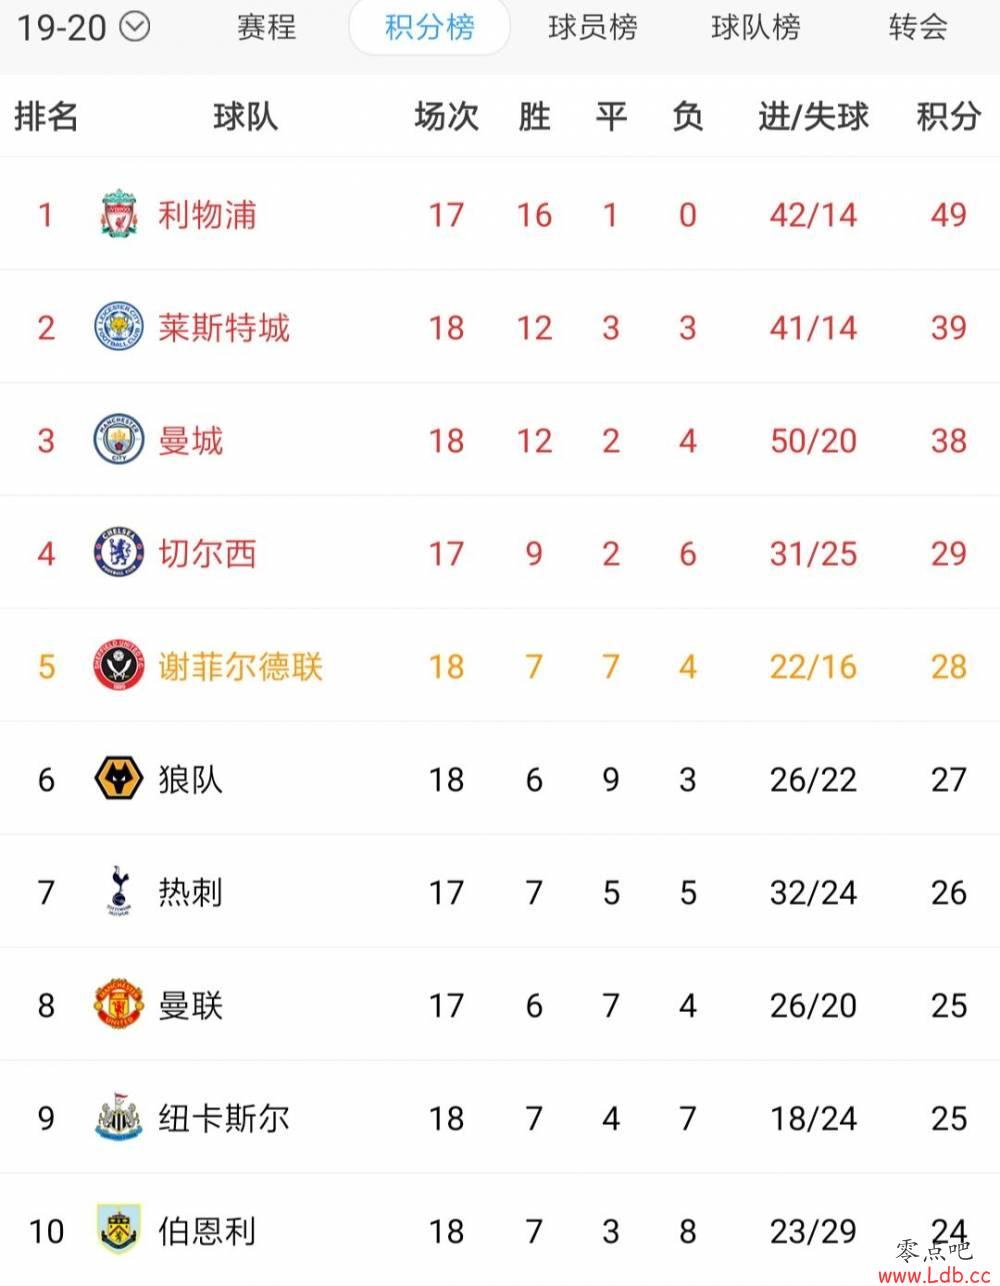Tap the Newcastle United crest
Viewport: 1000px width, 1286px height.
[119, 1118]
